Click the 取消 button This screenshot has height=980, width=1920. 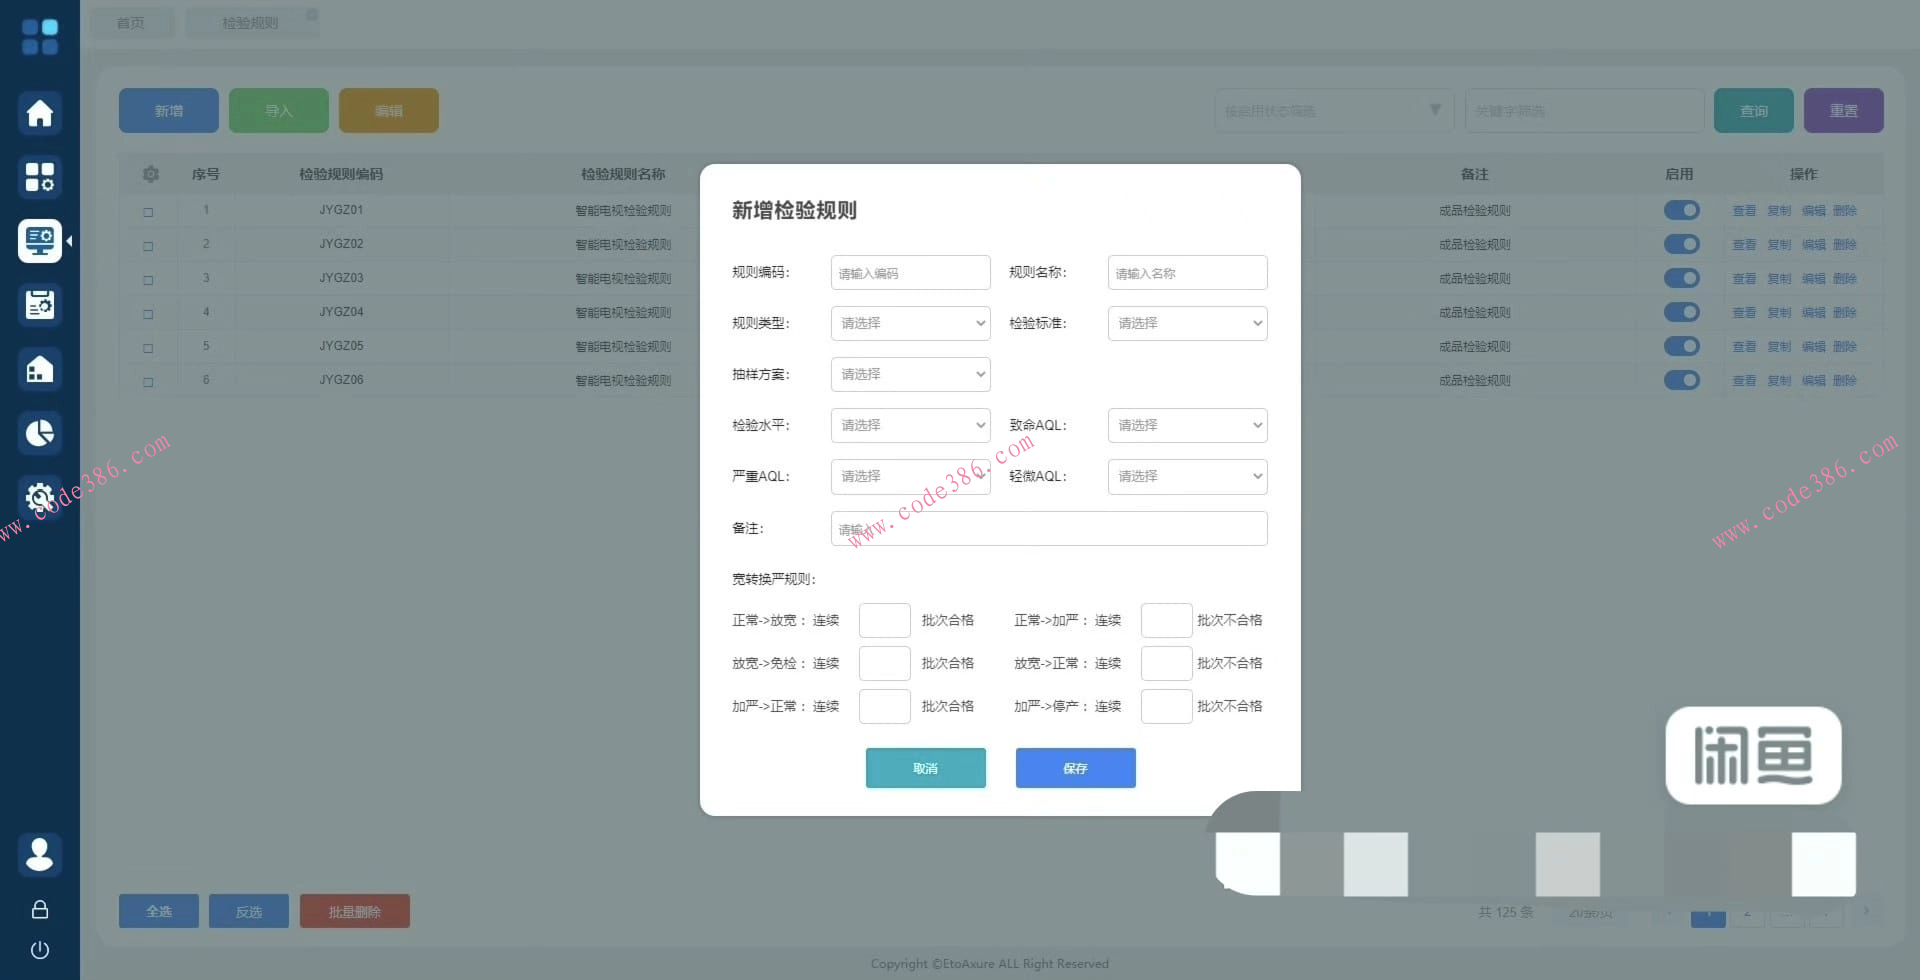click(x=925, y=768)
